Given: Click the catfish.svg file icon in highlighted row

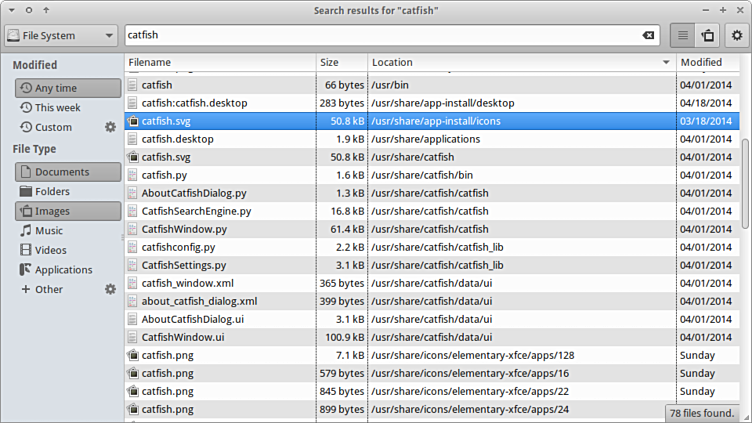Looking at the screenshot, I should [133, 121].
